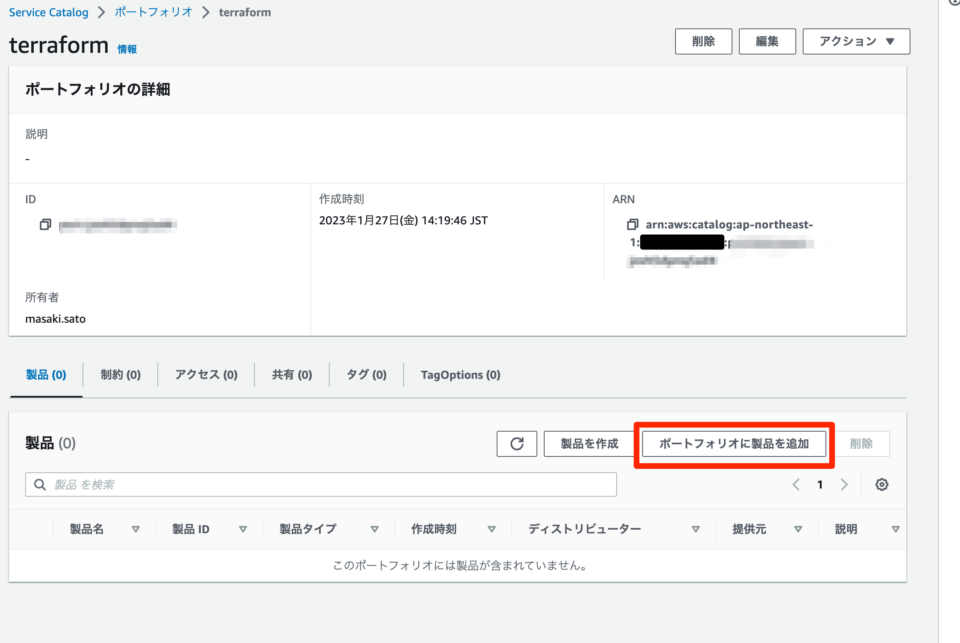Screen dimensions: 960x643
Task: Open the アクション dropdown menu
Action: click(x=856, y=41)
